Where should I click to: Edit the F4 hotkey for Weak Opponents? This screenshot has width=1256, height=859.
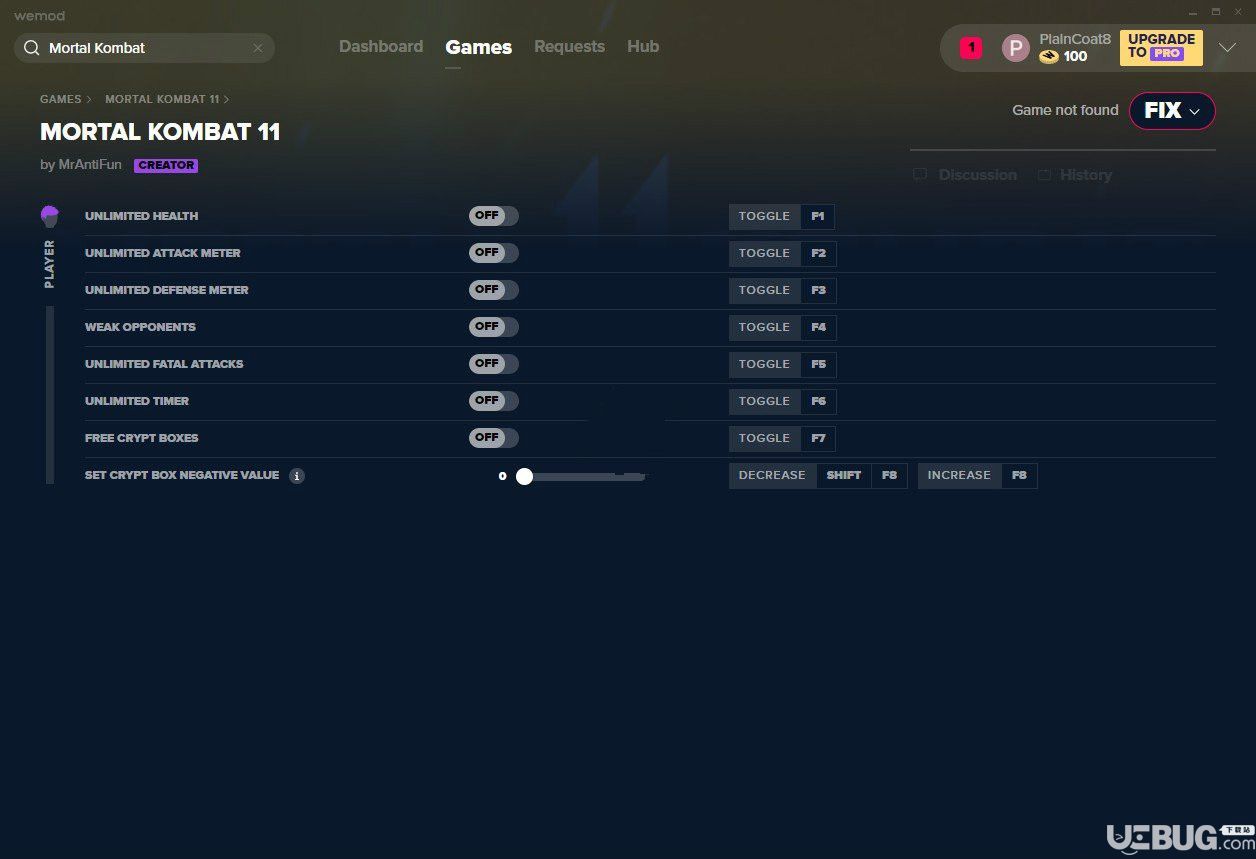(x=818, y=327)
